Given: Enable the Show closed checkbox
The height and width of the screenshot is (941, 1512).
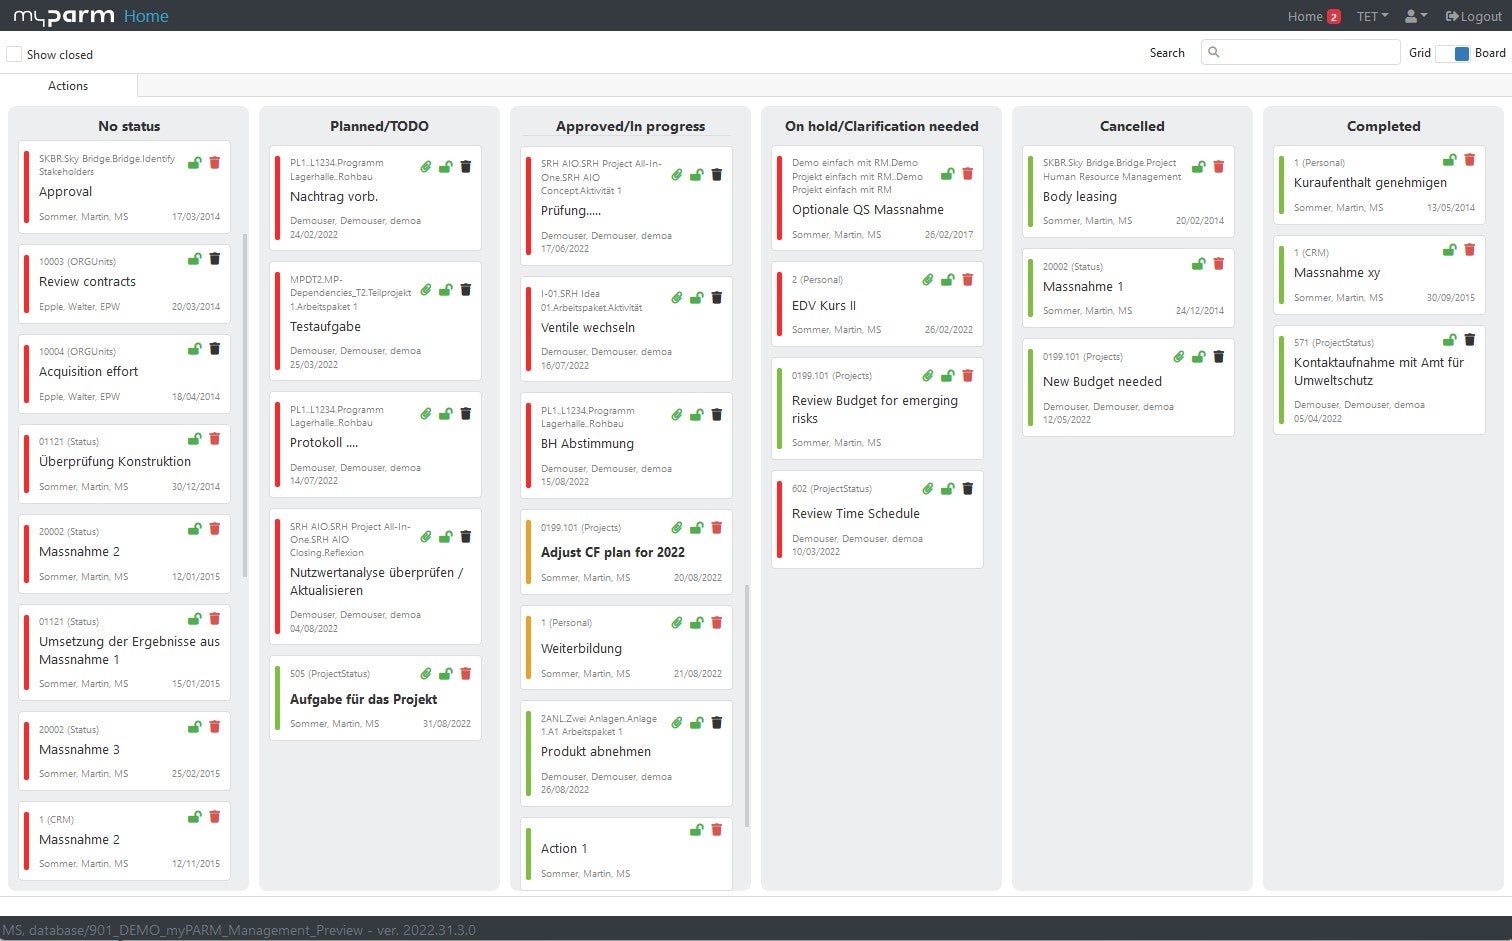Looking at the screenshot, I should pos(14,54).
